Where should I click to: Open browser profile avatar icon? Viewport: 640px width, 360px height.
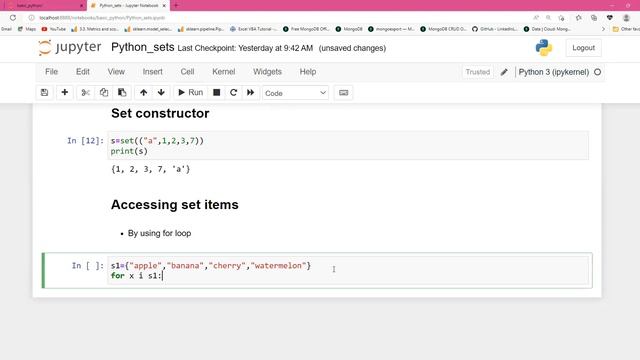coord(626,18)
